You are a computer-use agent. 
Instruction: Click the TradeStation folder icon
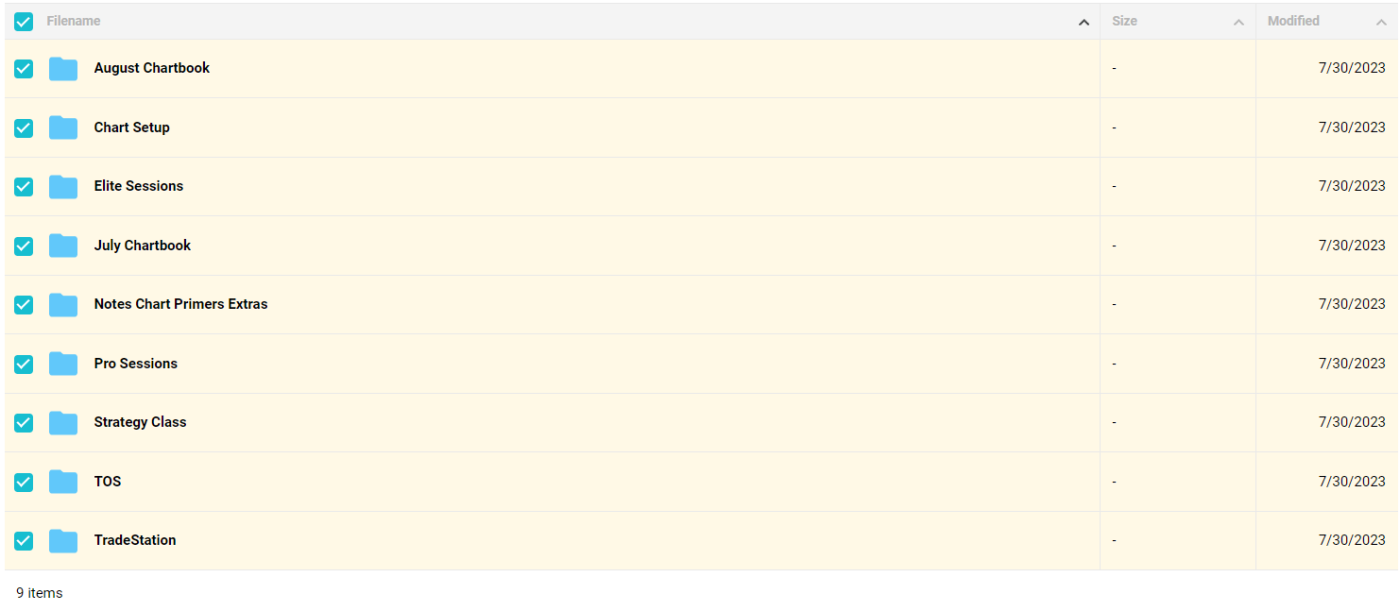point(63,541)
